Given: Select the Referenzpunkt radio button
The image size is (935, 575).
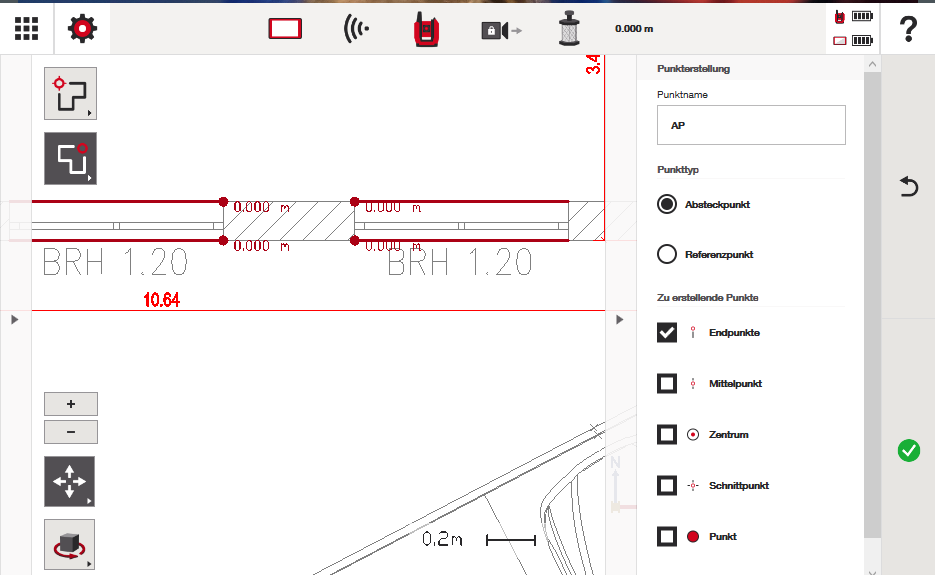Looking at the screenshot, I should [667, 254].
